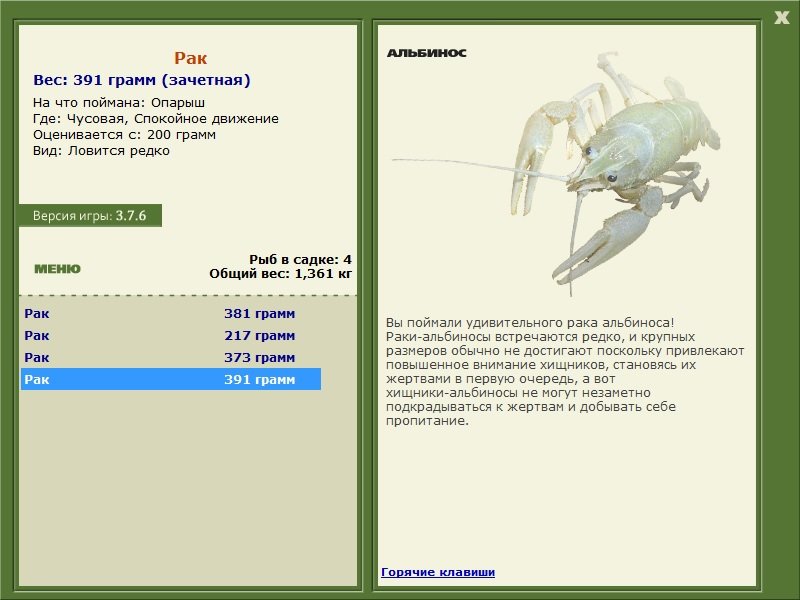Click the АЛЬБИНОС heading
800x600 pixels.
(x=426, y=53)
